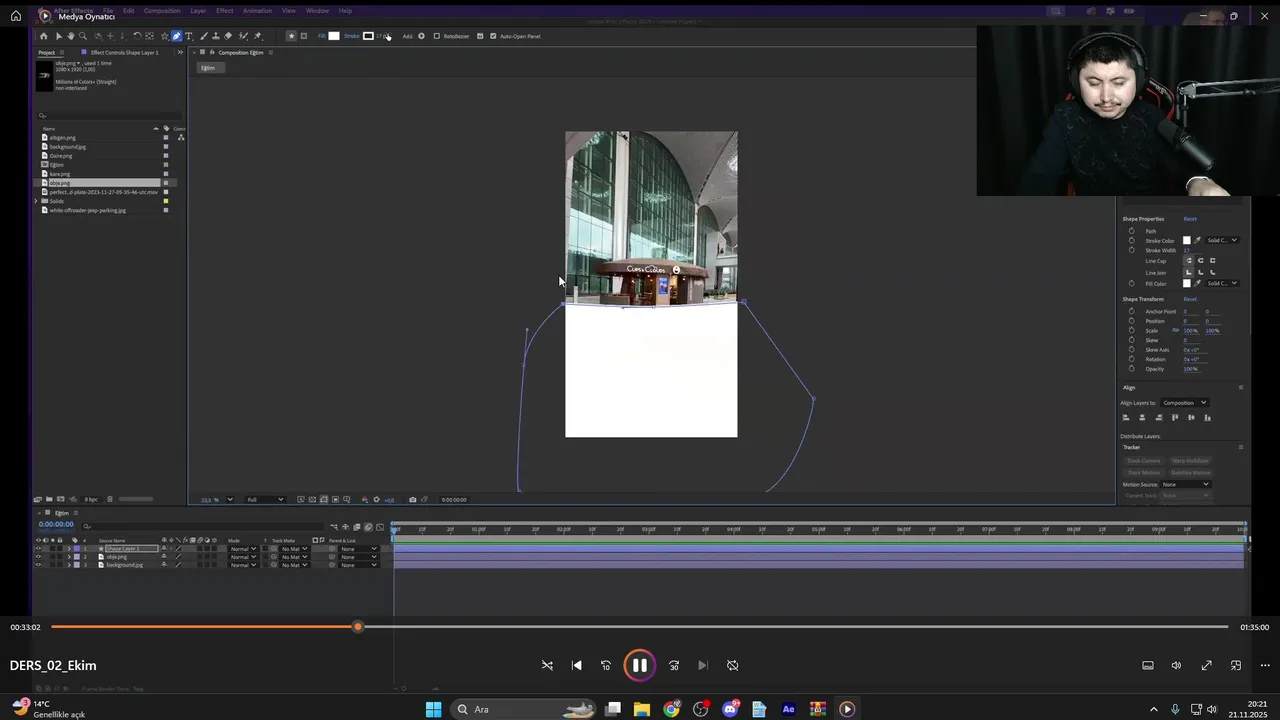Screen dimensions: 1280x720
Task: Choose the bevel Line Join option
Action: pos(1212,272)
